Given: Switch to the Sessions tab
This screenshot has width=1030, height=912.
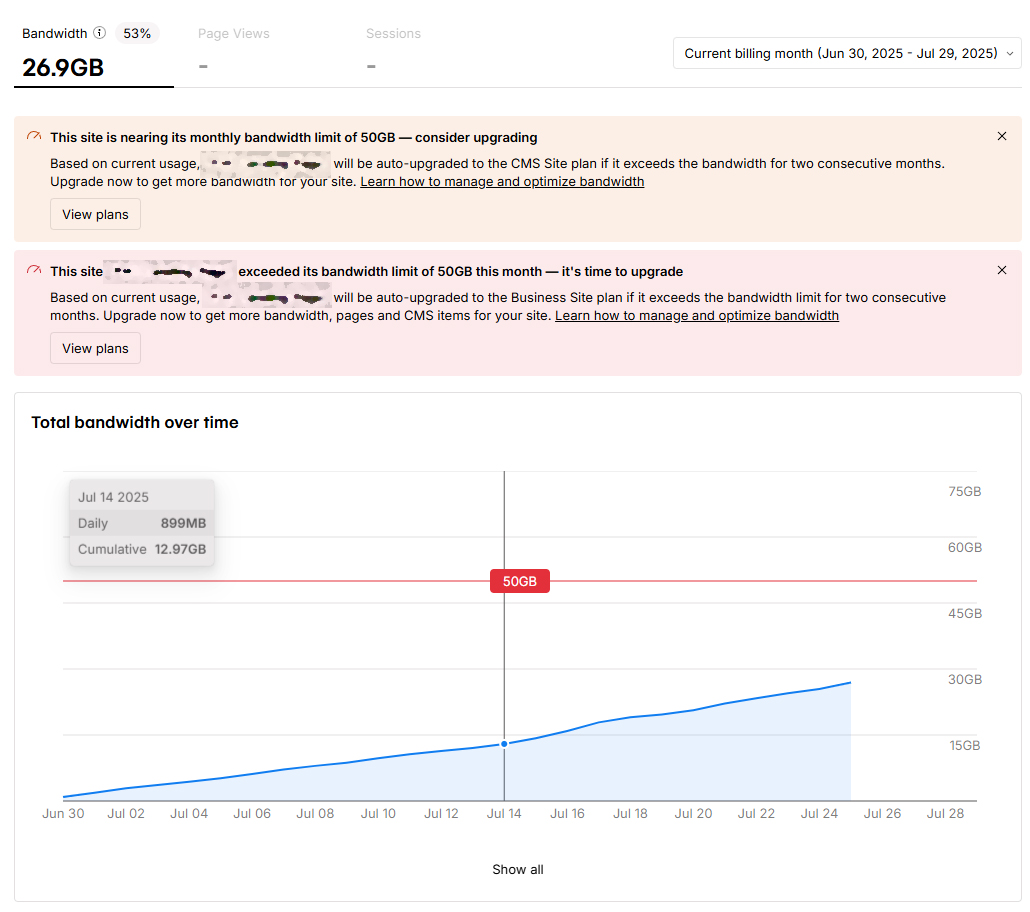Looking at the screenshot, I should click(393, 33).
